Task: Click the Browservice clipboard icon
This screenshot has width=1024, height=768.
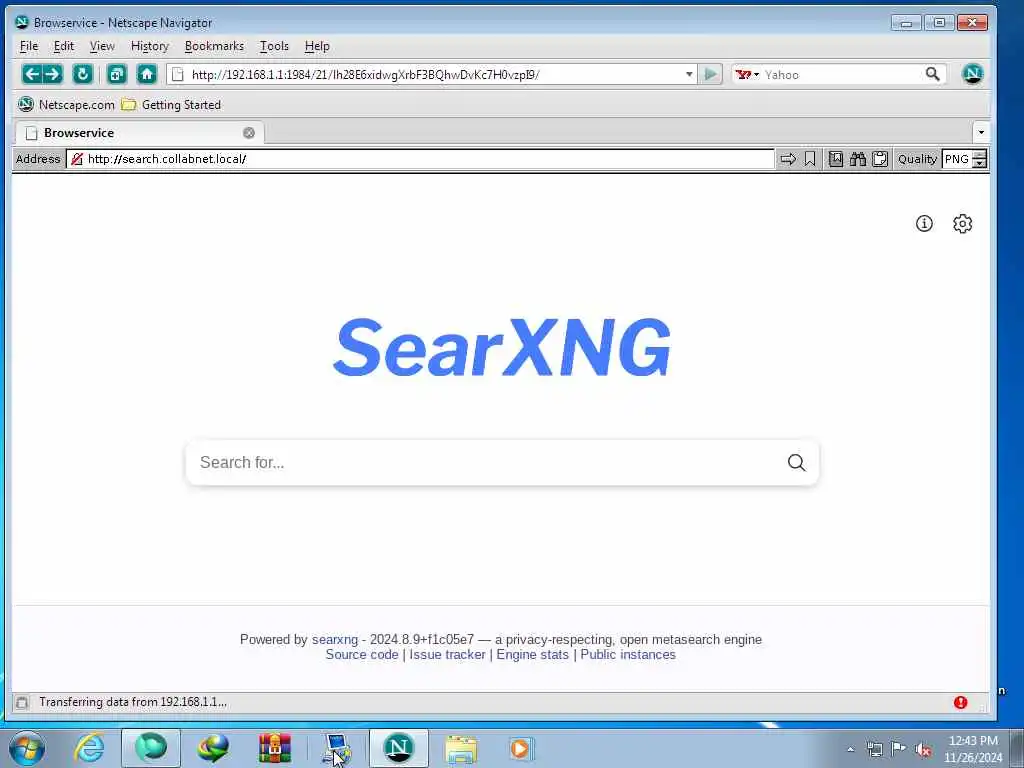Action: pos(880,159)
